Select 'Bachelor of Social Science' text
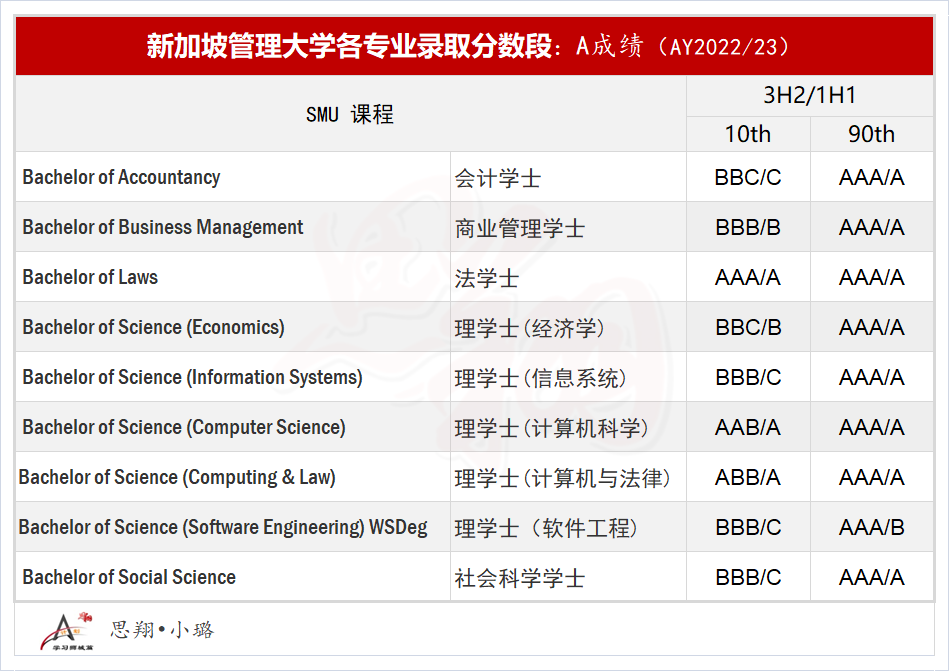The height and width of the screenshot is (671, 949). pos(129,577)
